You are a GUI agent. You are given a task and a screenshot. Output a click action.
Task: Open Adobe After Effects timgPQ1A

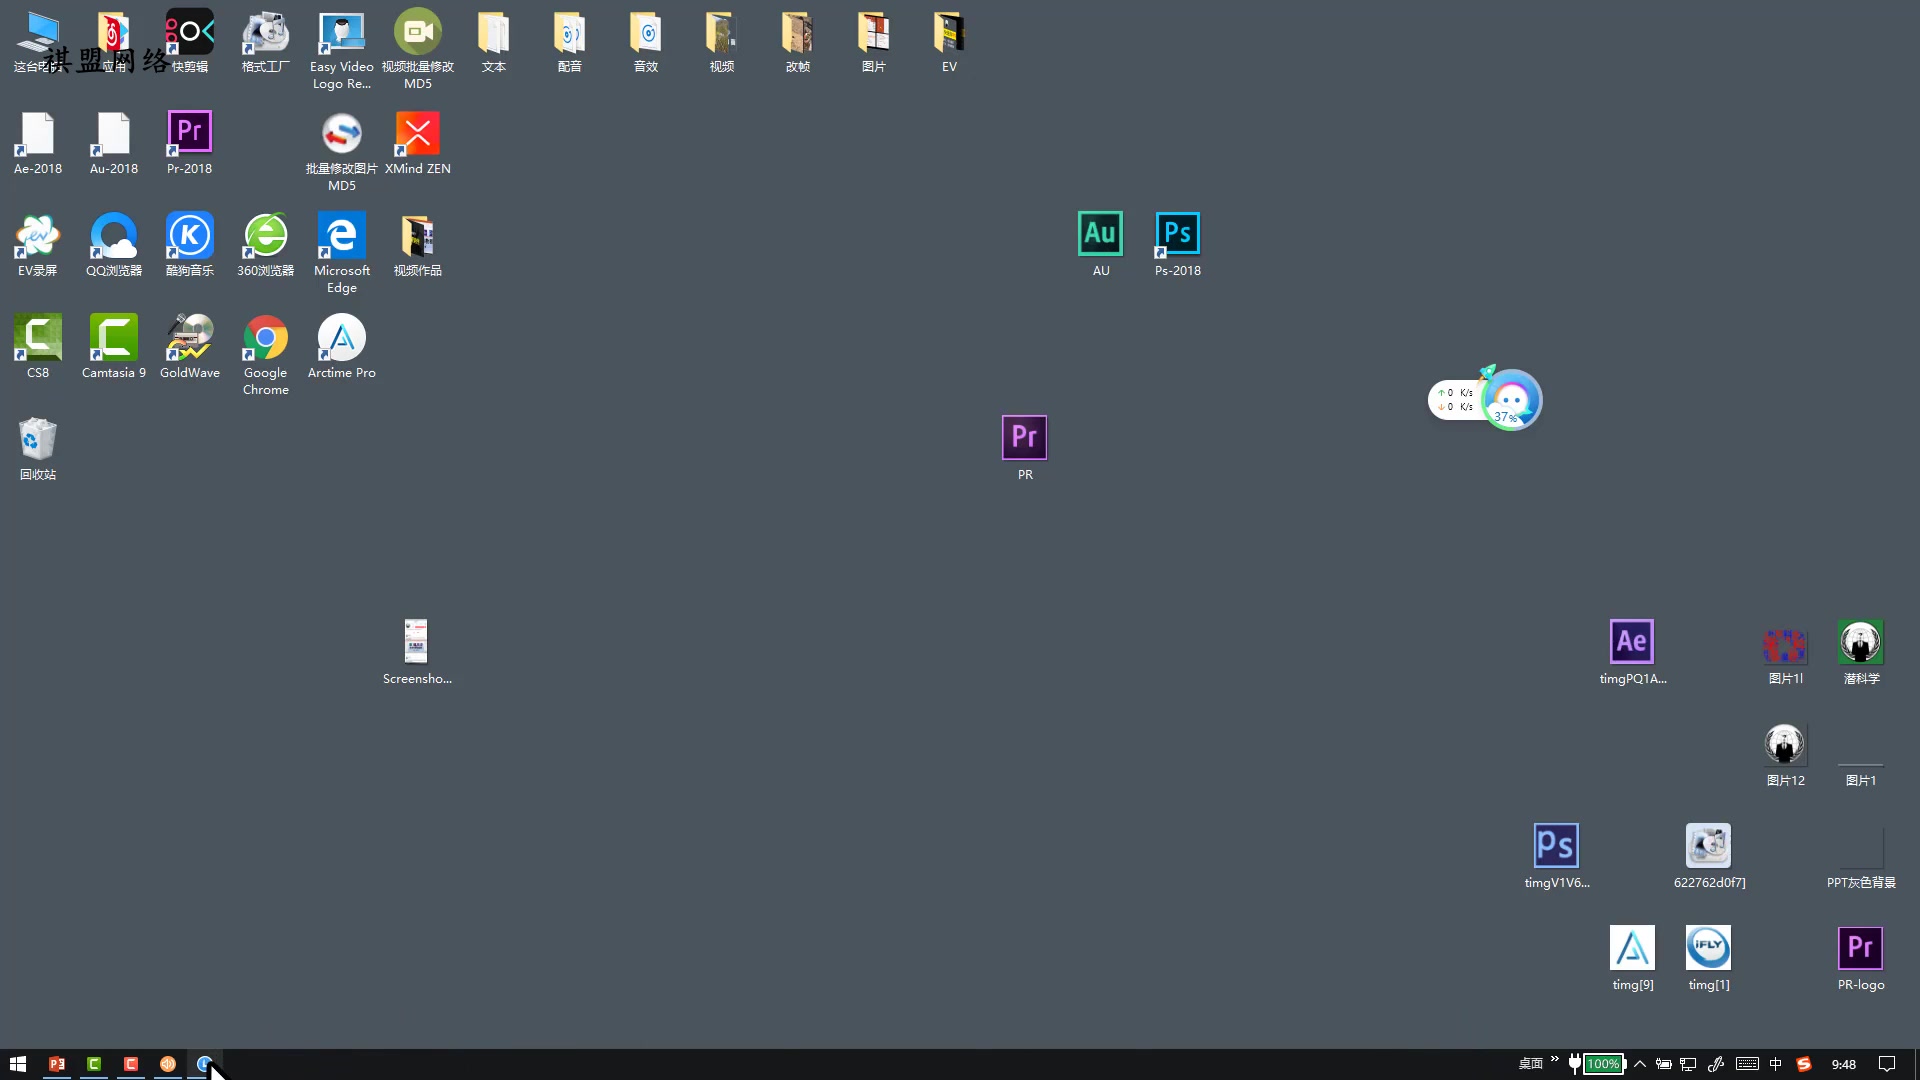pyautogui.click(x=1631, y=641)
